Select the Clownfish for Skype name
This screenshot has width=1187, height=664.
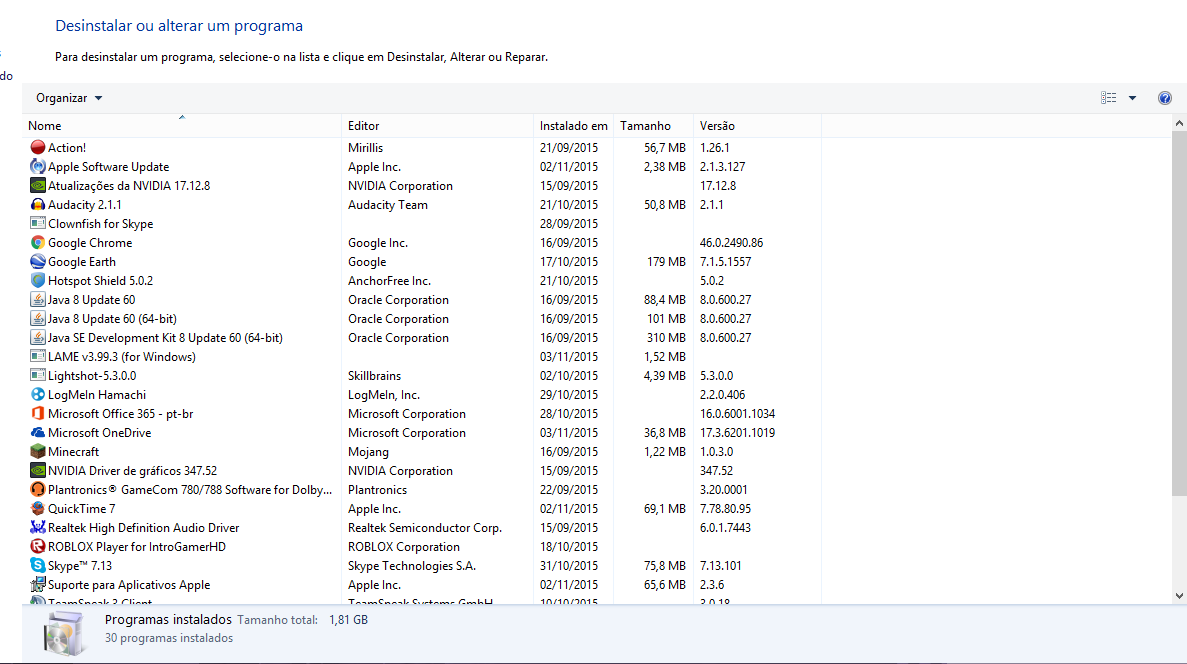pyautogui.click(x=101, y=223)
